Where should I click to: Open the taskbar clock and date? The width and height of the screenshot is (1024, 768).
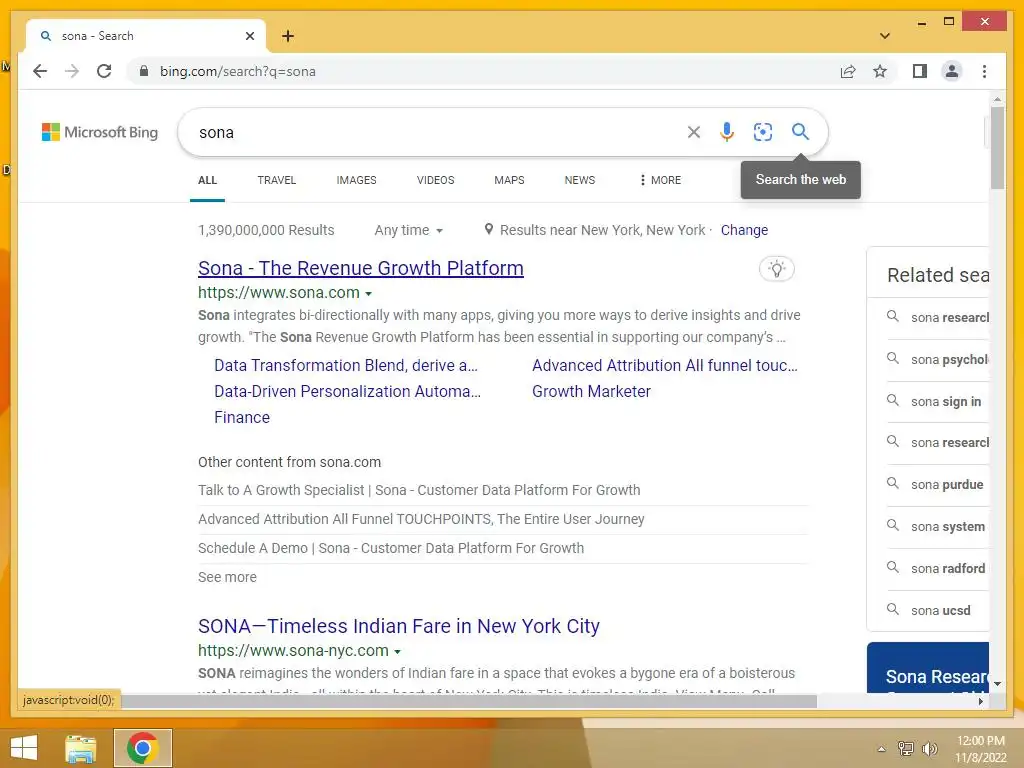click(x=980, y=749)
